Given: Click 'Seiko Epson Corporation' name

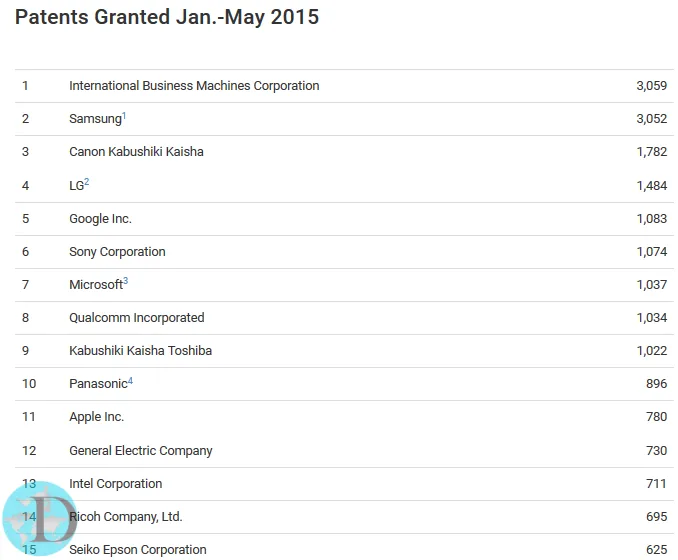Looking at the screenshot, I should (x=138, y=550).
